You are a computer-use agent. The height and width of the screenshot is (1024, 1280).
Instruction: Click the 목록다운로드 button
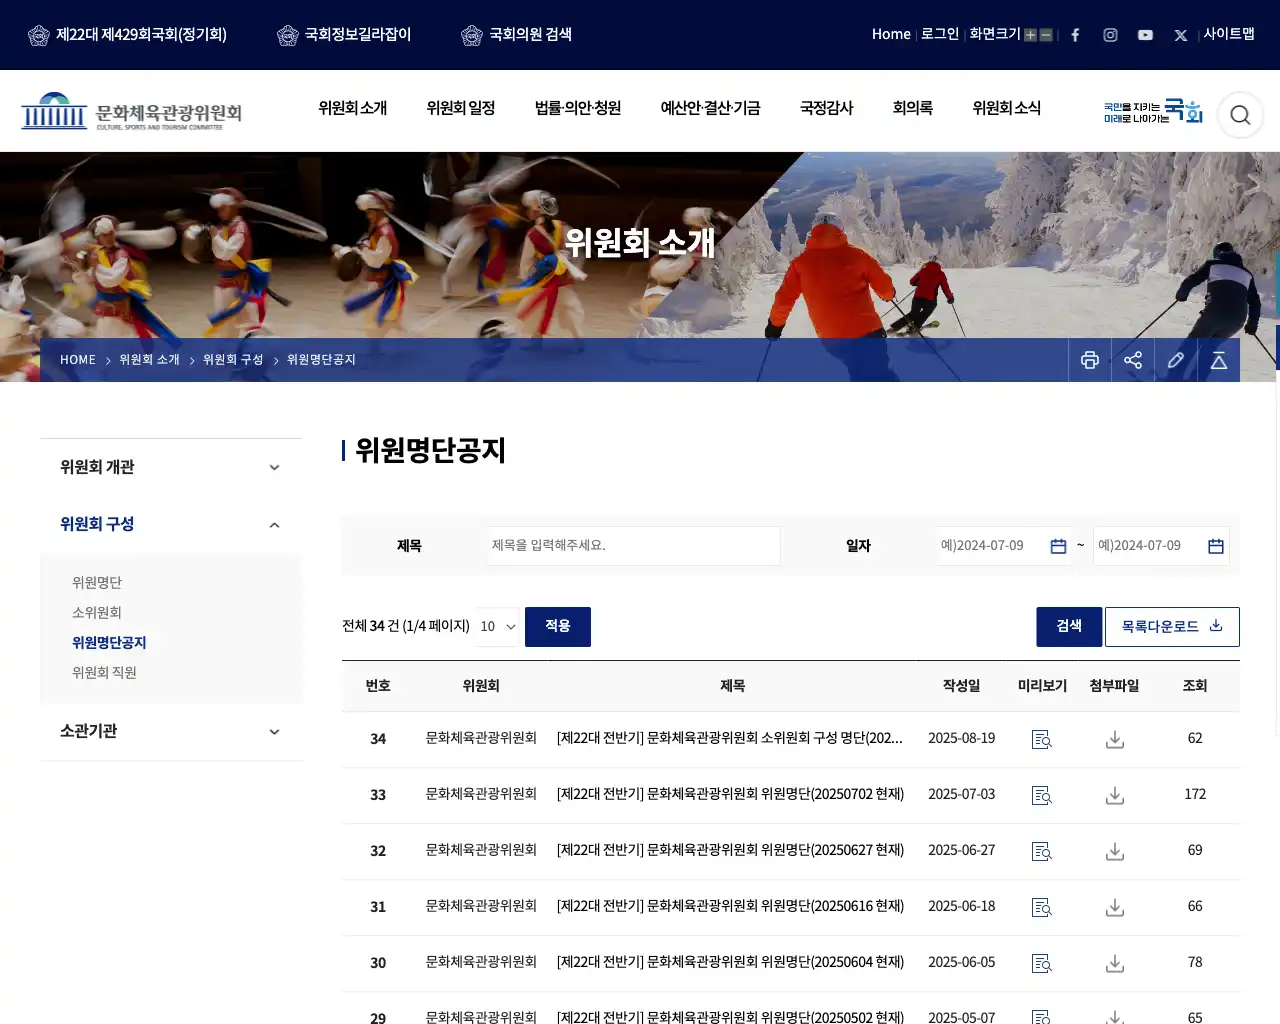tap(1172, 627)
